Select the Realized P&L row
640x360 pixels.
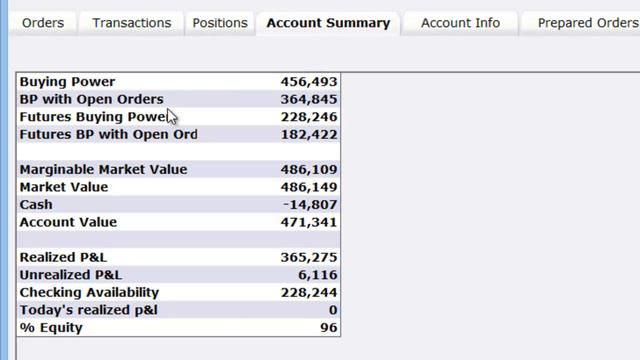point(178,257)
